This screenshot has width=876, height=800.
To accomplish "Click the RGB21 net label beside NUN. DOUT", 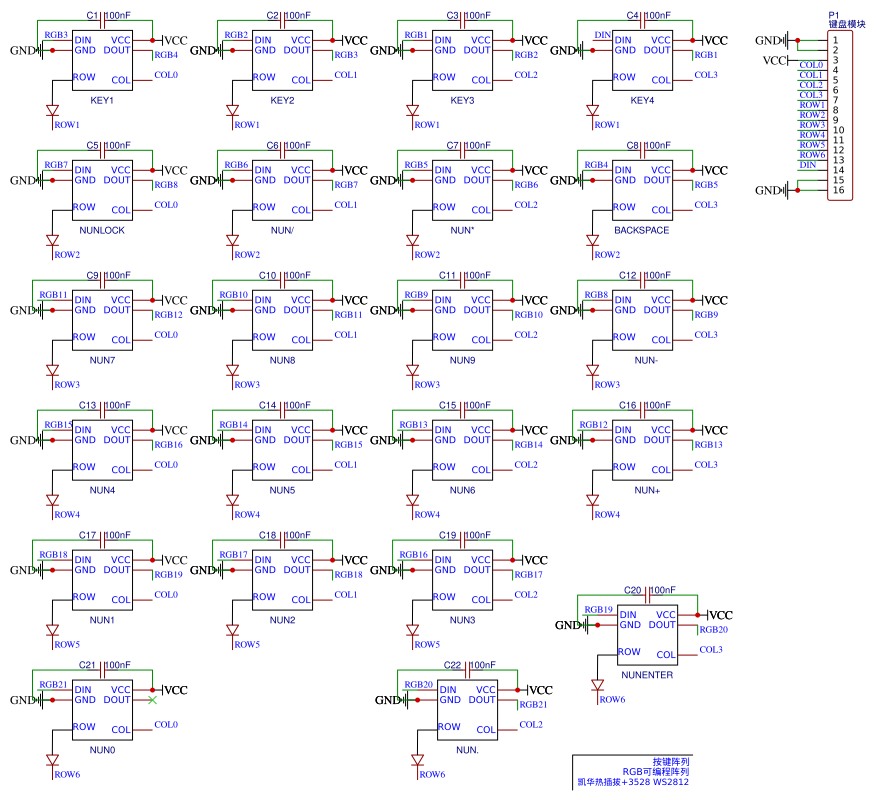I will [x=533, y=705].
